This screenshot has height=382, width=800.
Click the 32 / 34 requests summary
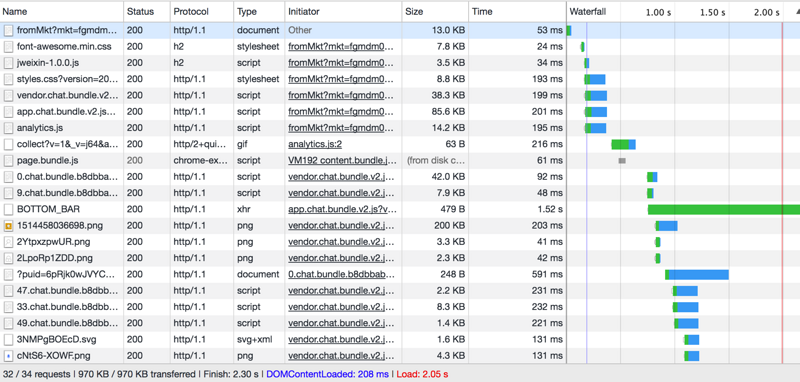[x=36, y=374]
